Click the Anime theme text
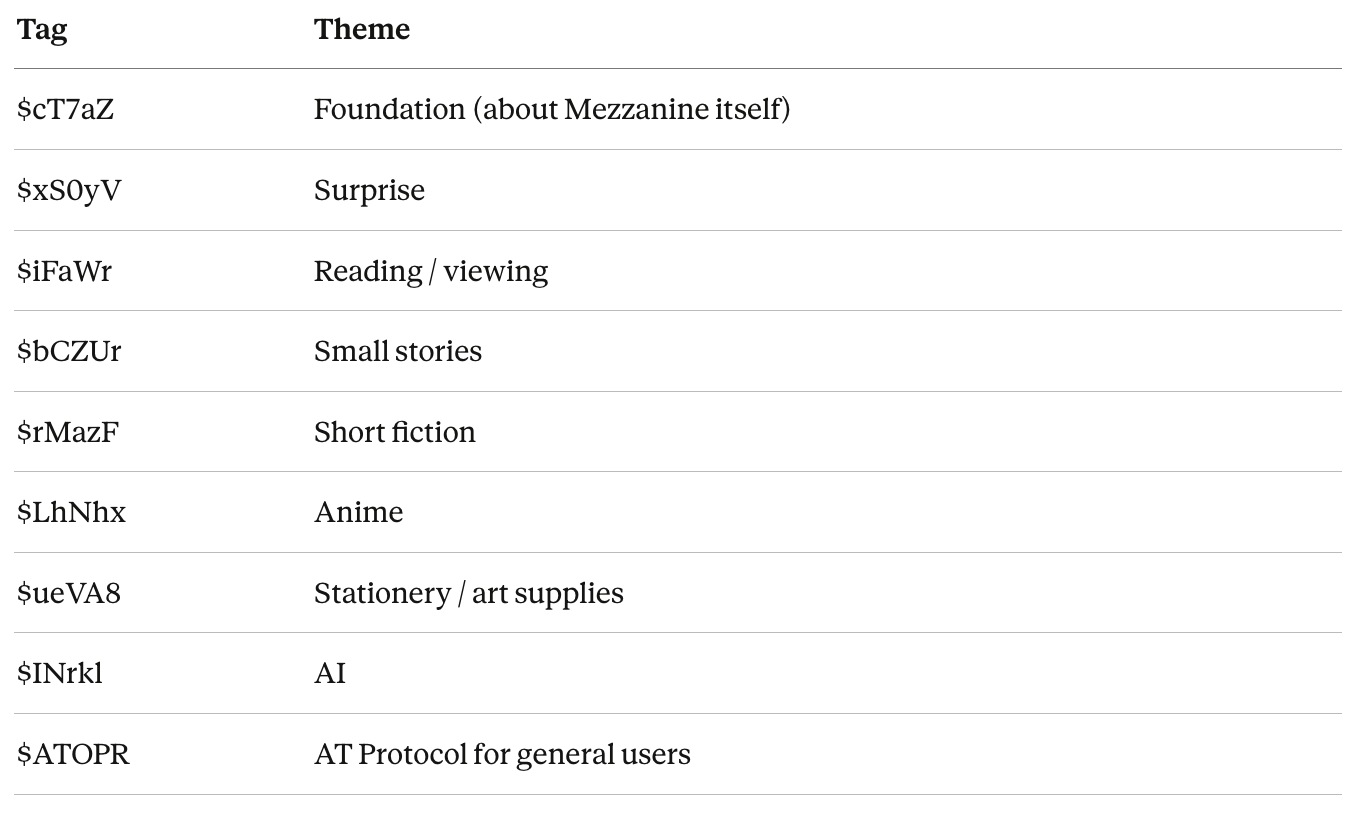This screenshot has width=1356, height=822. coord(358,512)
